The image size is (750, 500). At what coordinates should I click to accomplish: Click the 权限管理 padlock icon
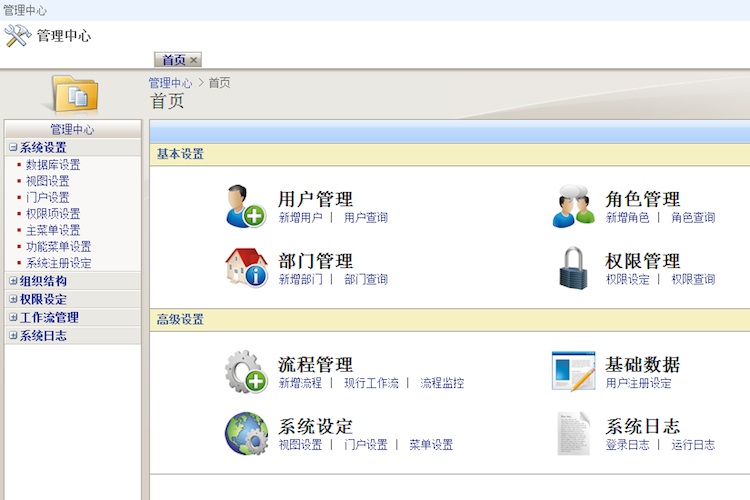(573, 268)
